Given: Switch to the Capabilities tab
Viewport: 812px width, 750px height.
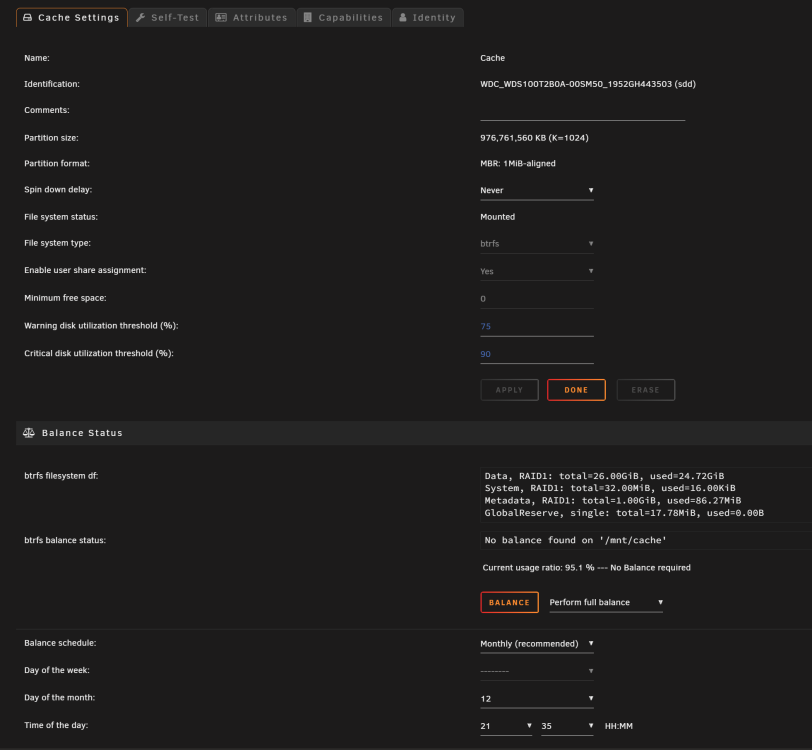Looking at the screenshot, I should click(x=343, y=18).
